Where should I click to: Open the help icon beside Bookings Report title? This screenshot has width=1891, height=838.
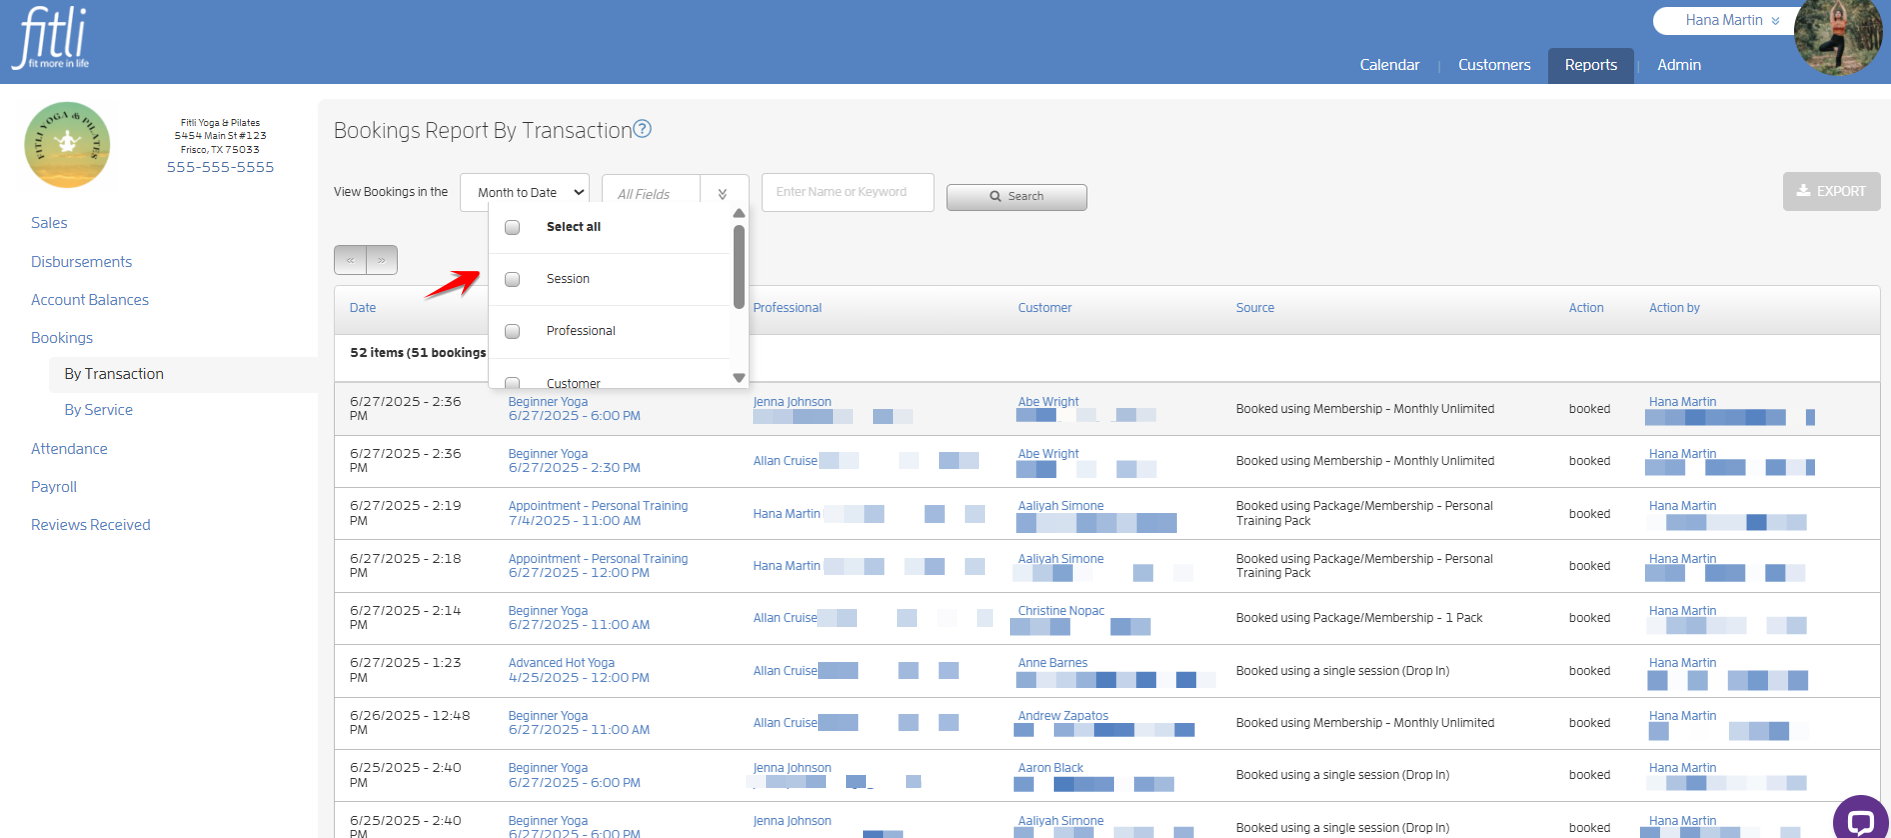(x=643, y=129)
